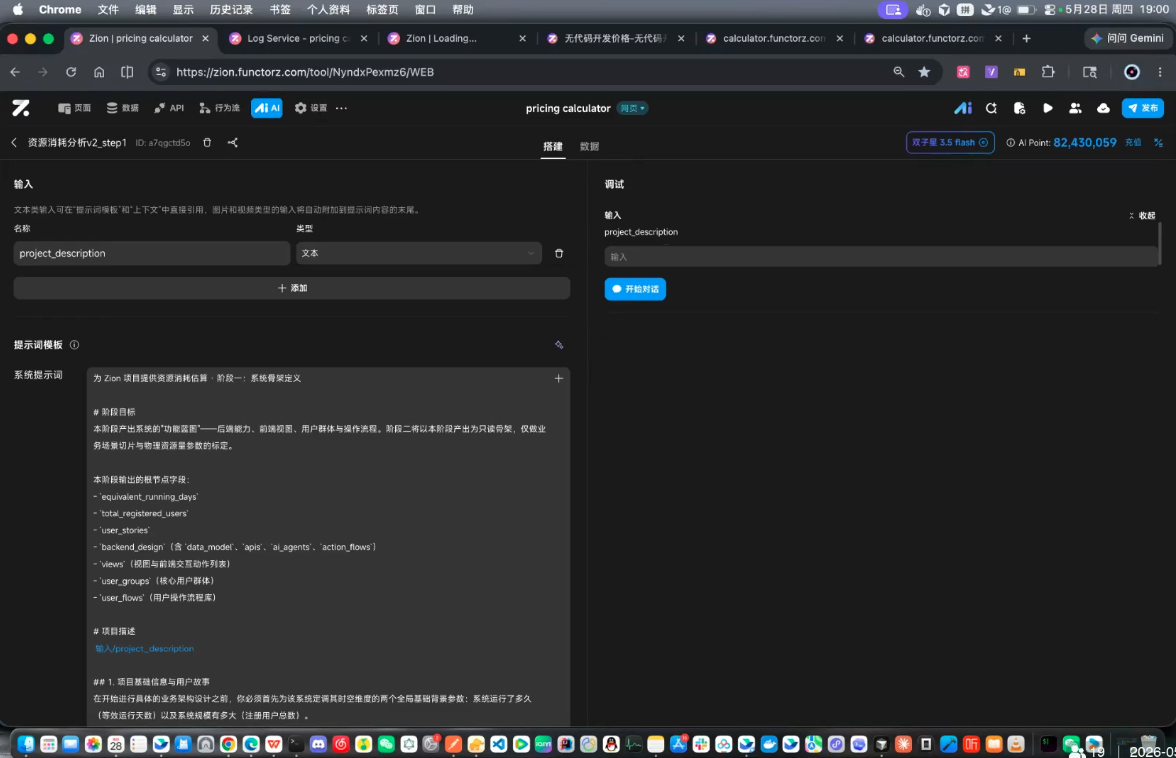Screen dimensions: 1176x758
Task: Expand the 网页 platform dropdown next to title
Action: (632, 108)
